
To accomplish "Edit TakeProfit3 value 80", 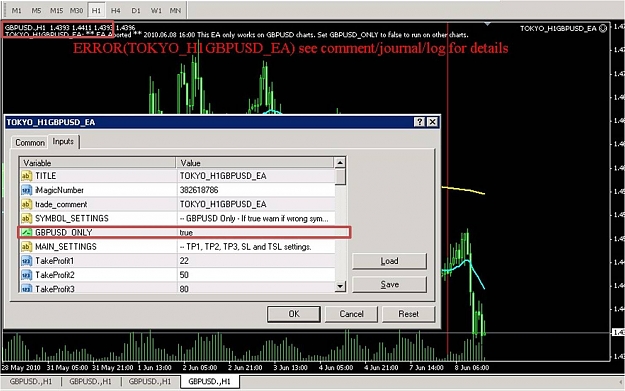I will (x=256, y=288).
